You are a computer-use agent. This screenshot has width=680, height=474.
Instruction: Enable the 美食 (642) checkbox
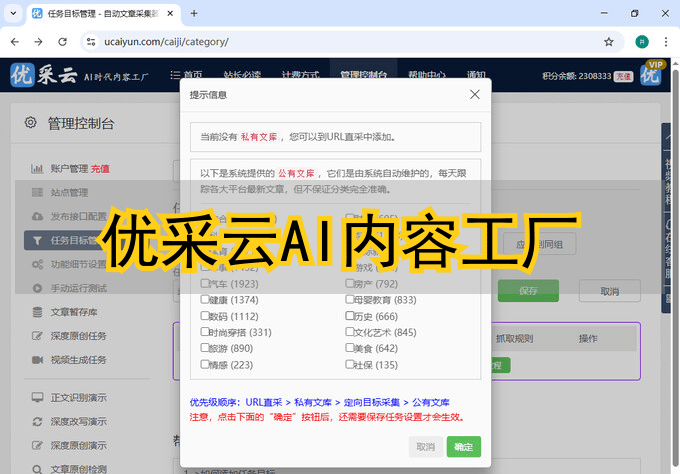pyautogui.click(x=350, y=348)
